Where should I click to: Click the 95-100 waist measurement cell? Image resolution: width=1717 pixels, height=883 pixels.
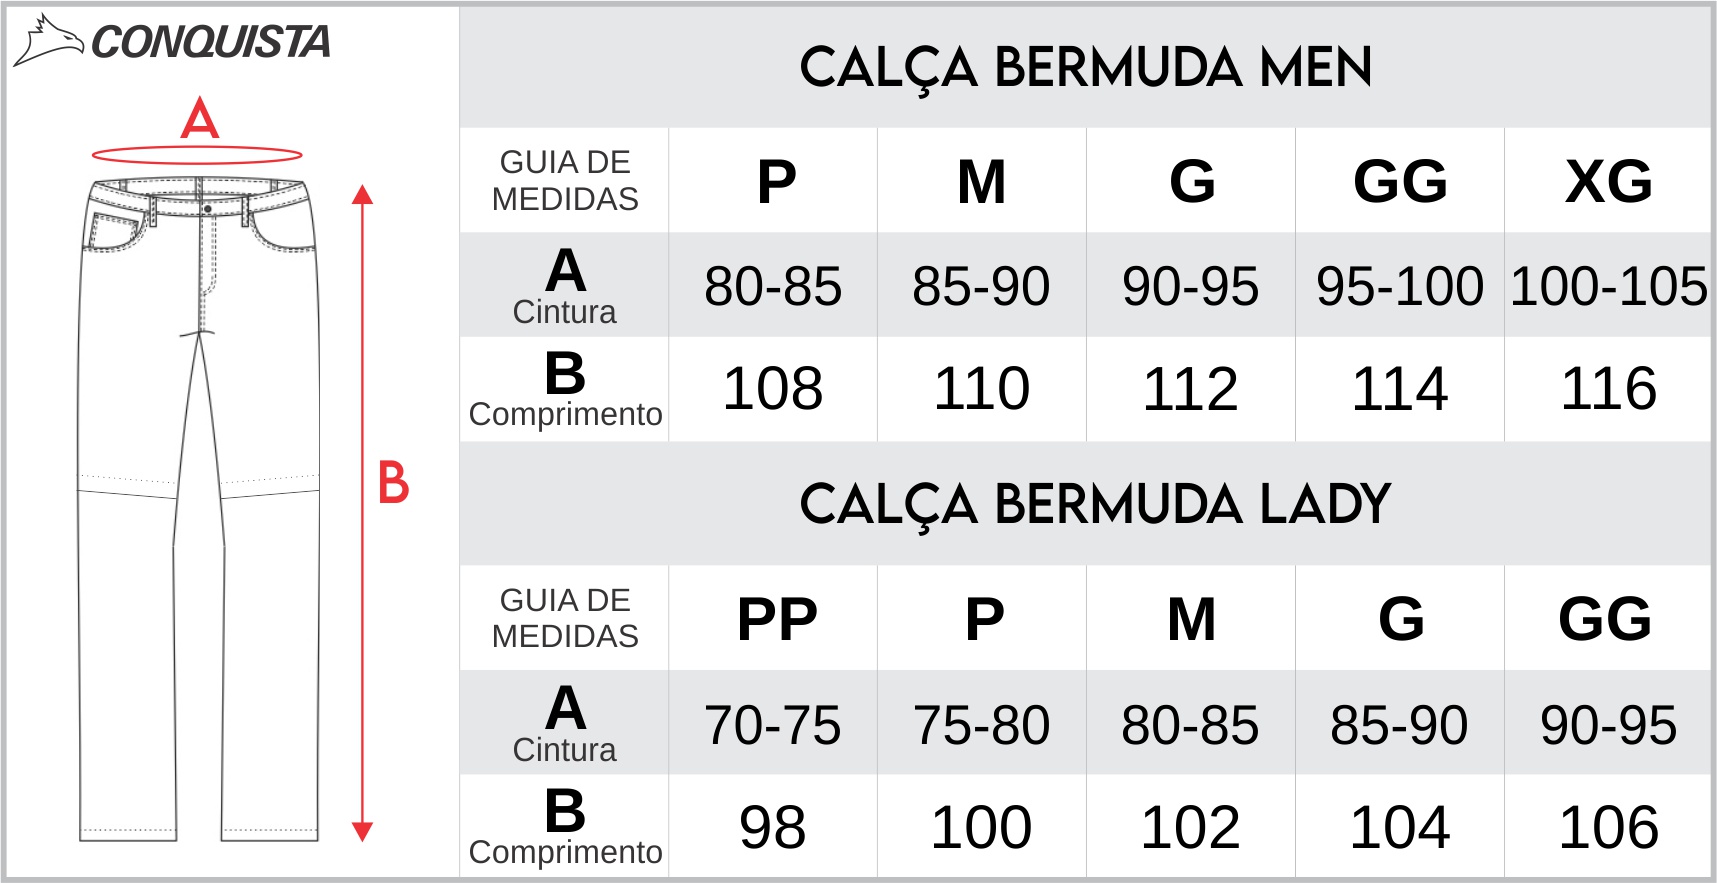click(x=1399, y=287)
